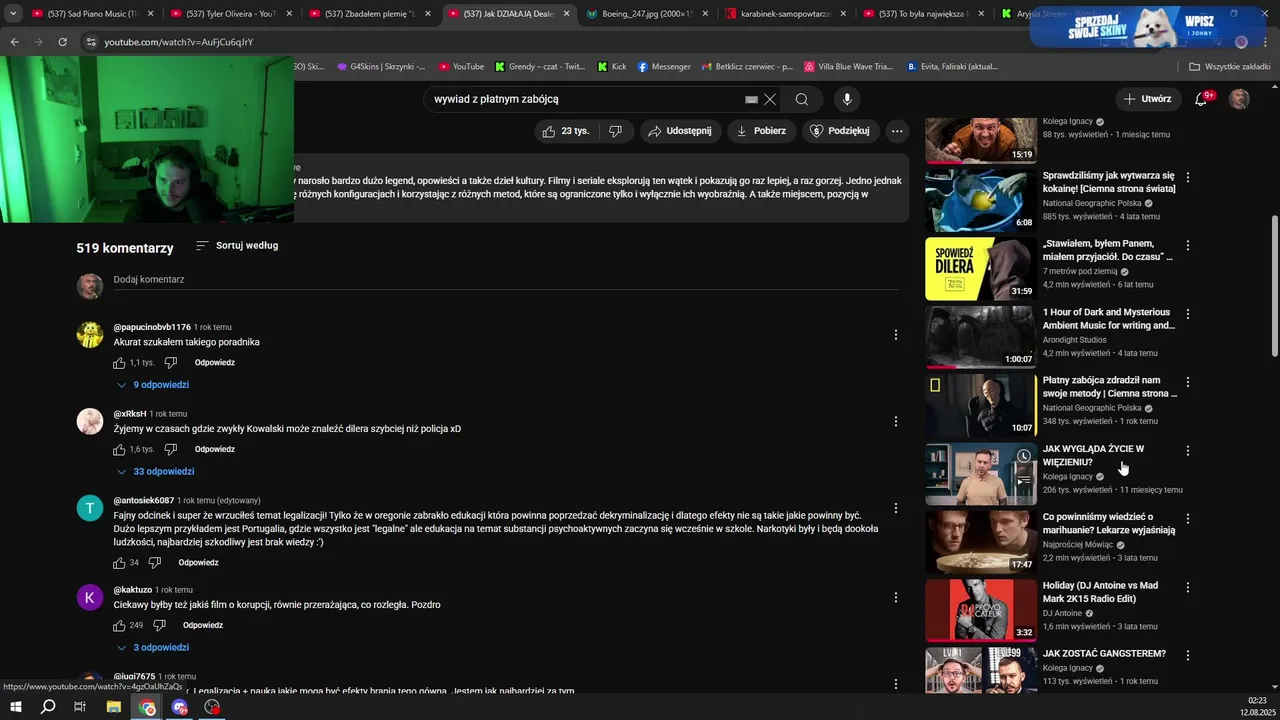
Task: Open menu for Płatny zabójca video
Action: (x=1188, y=382)
